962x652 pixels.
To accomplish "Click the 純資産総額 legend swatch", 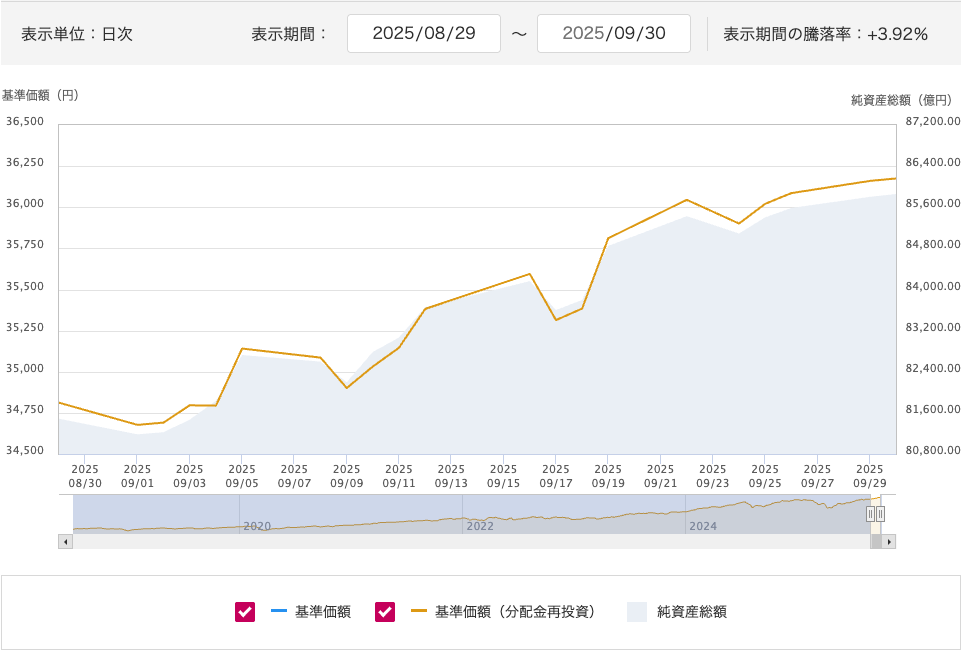I will (637, 612).
